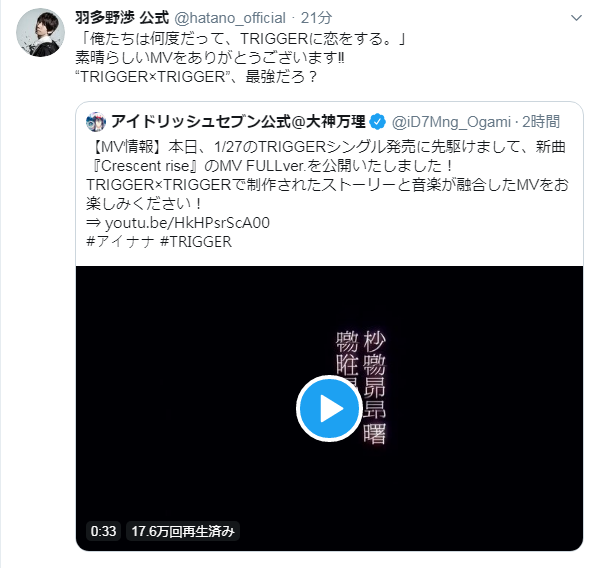The image size is (598, 568).
Task: Click the アイドリッシュセブン公式@大神万理 name
Action: 238,122
